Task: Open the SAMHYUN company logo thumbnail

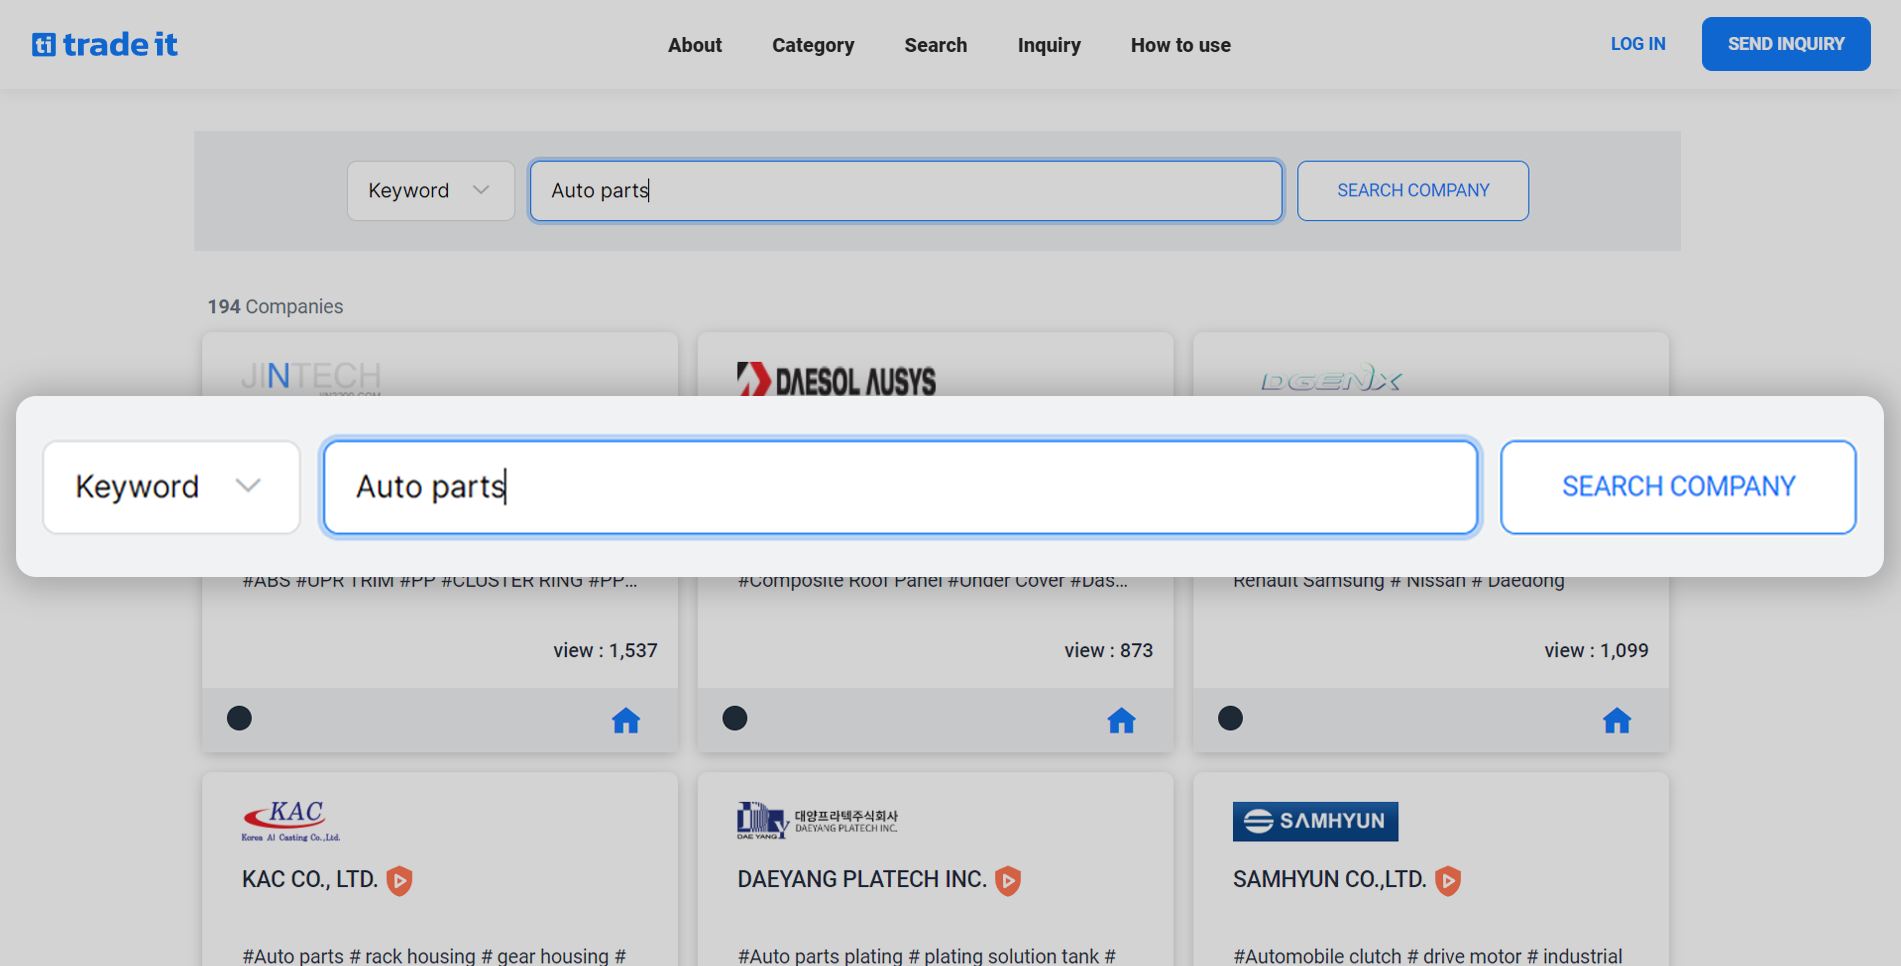Action: tap(1315, 821)
